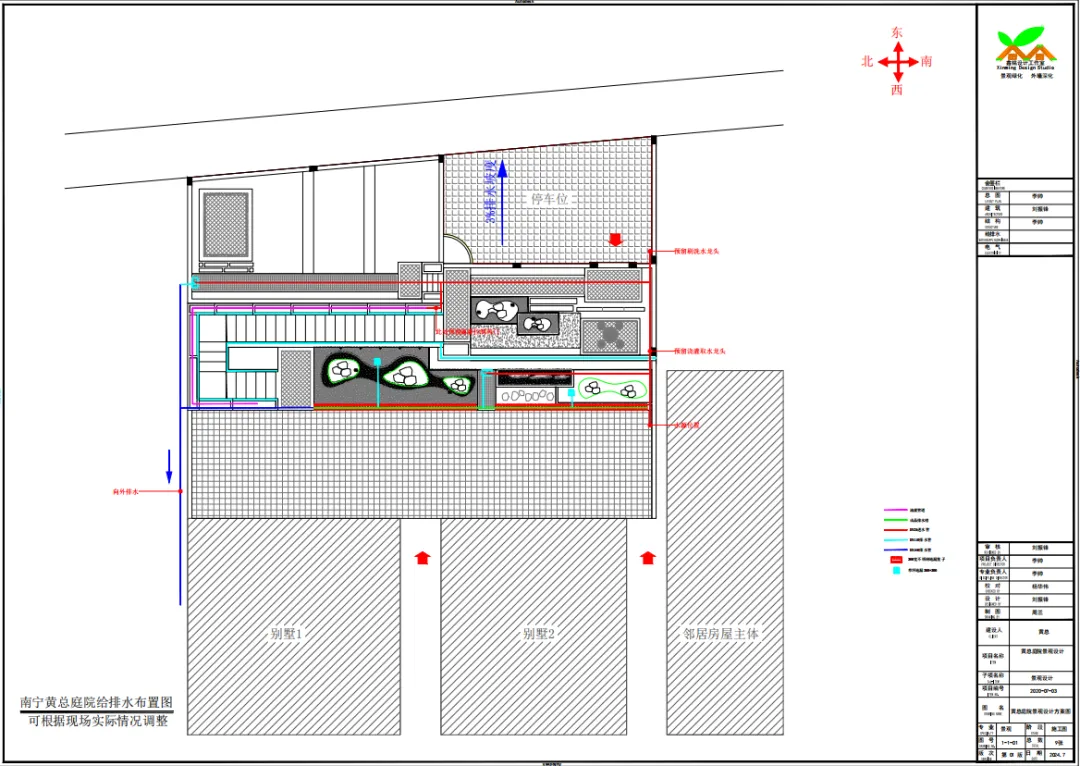Select the 邻居房屋主体 label
The image size is (1080, 766).
coord(720,633)
